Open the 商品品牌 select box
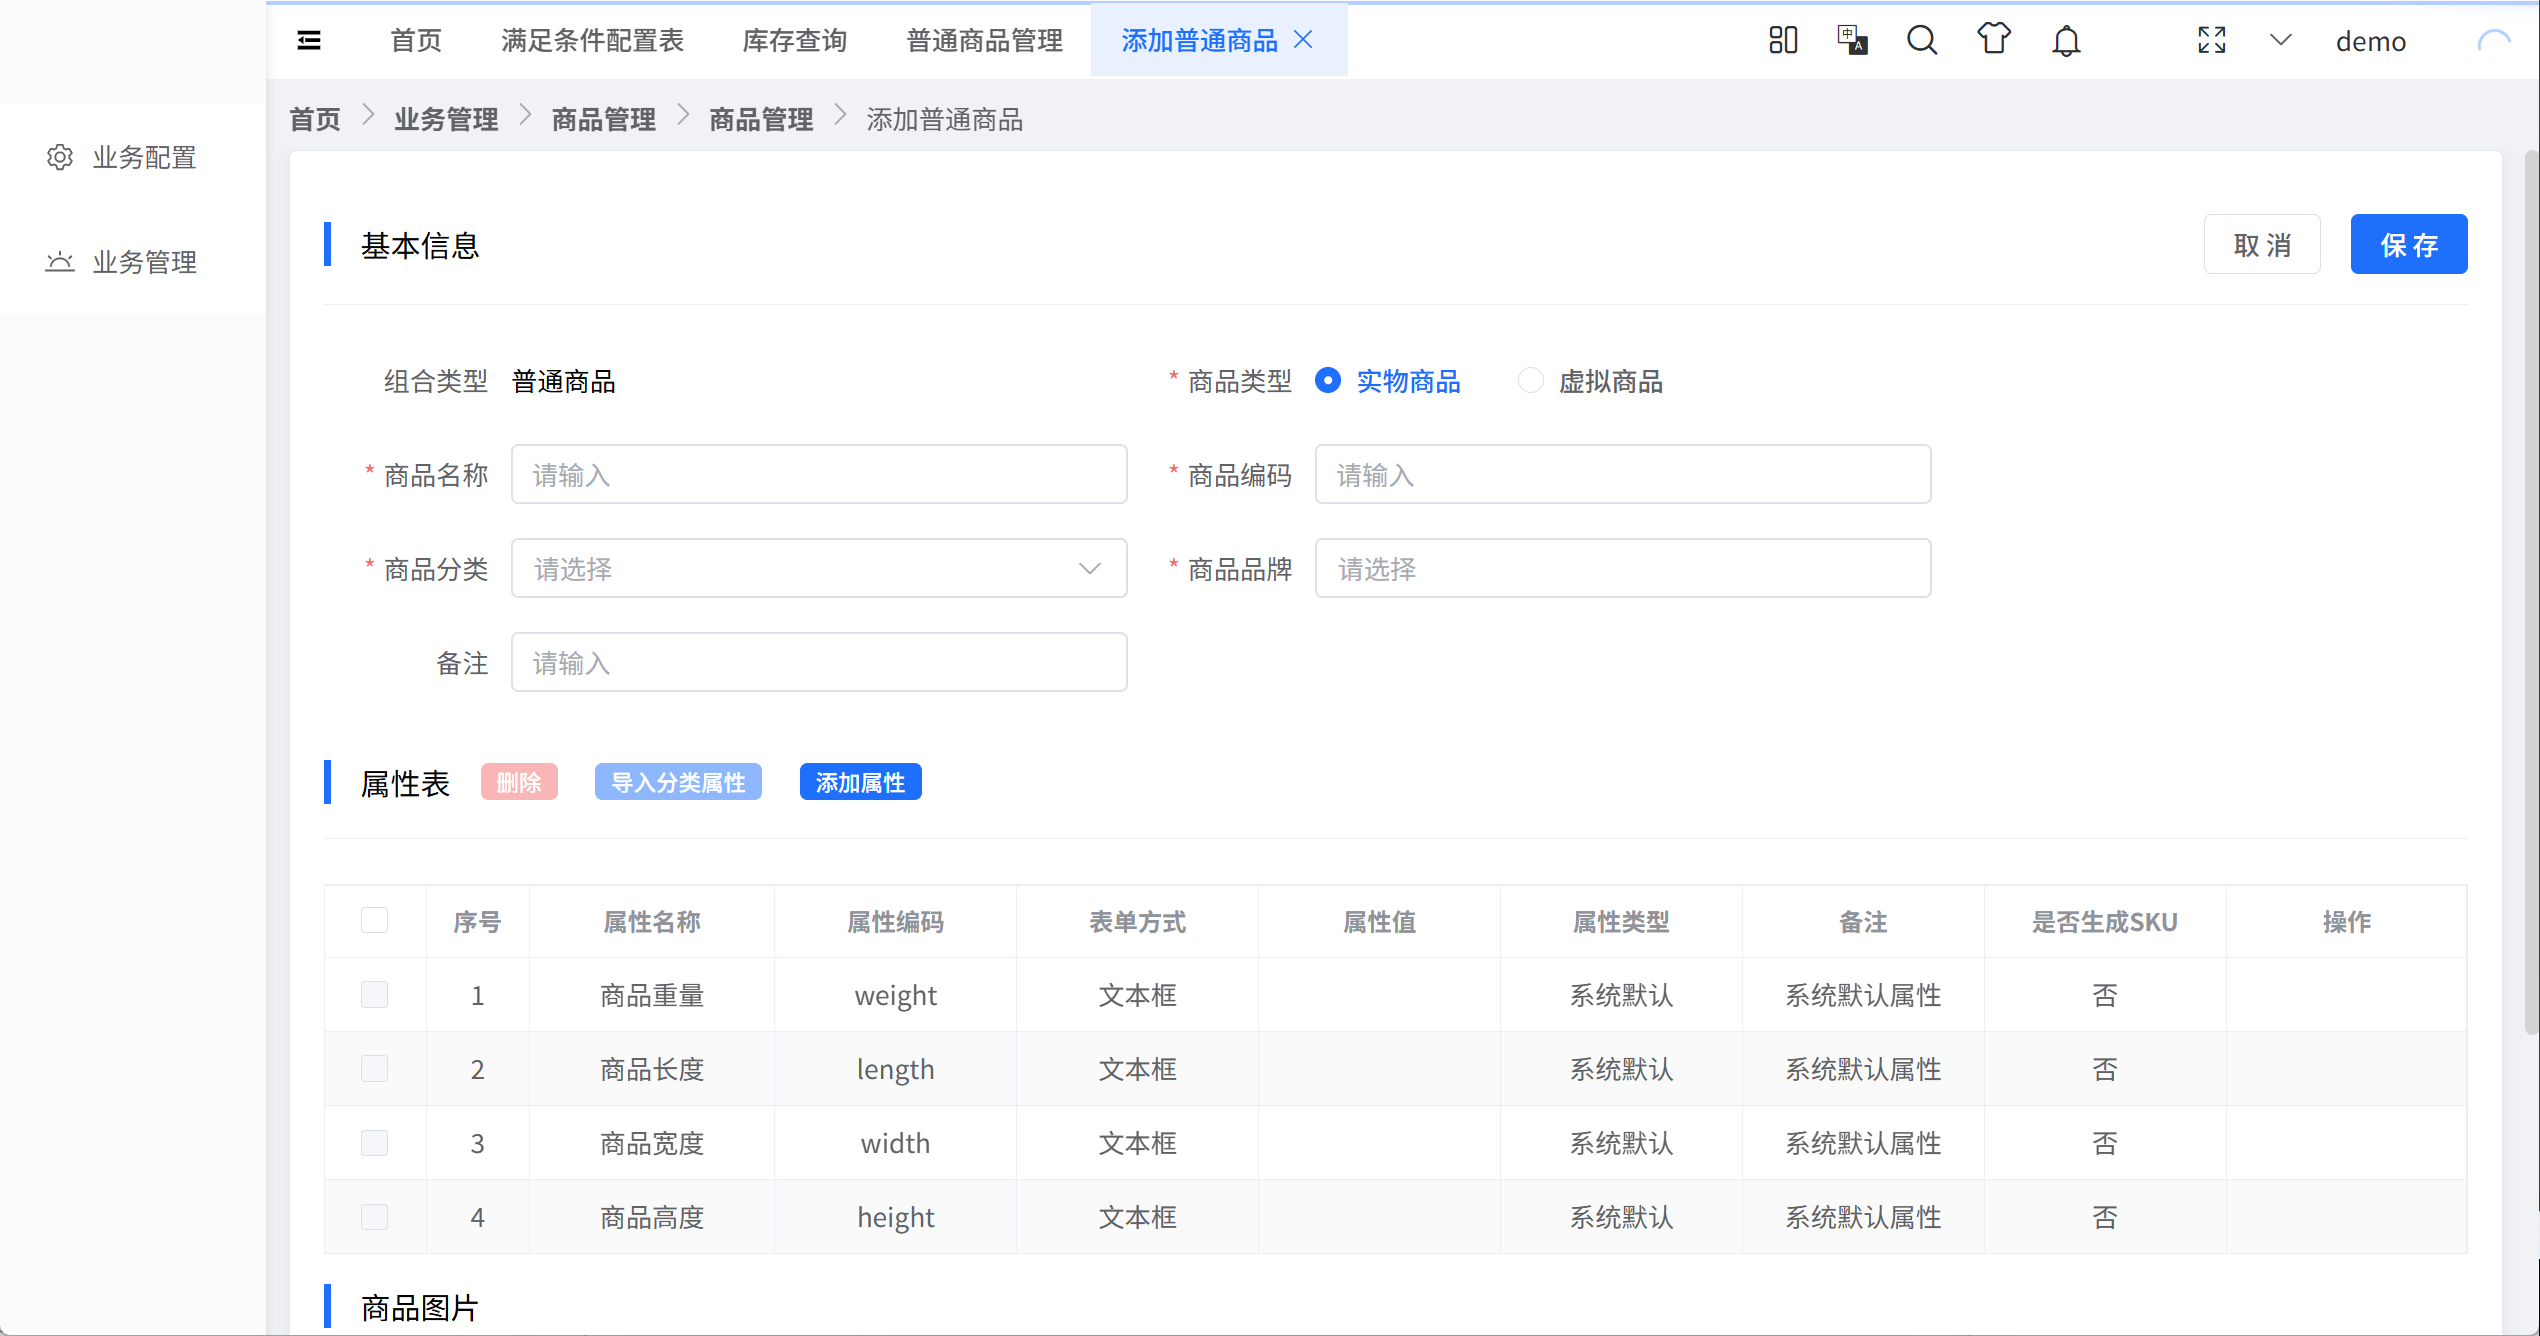The height and width of the screenshot is (1336, 2540). click(x=1622, y=569)
